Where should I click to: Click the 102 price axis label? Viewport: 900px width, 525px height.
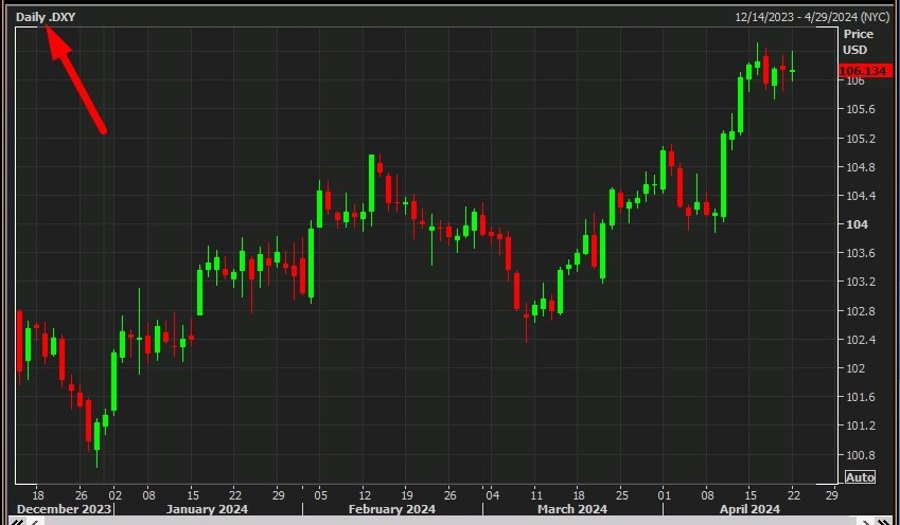pos(855,368)
